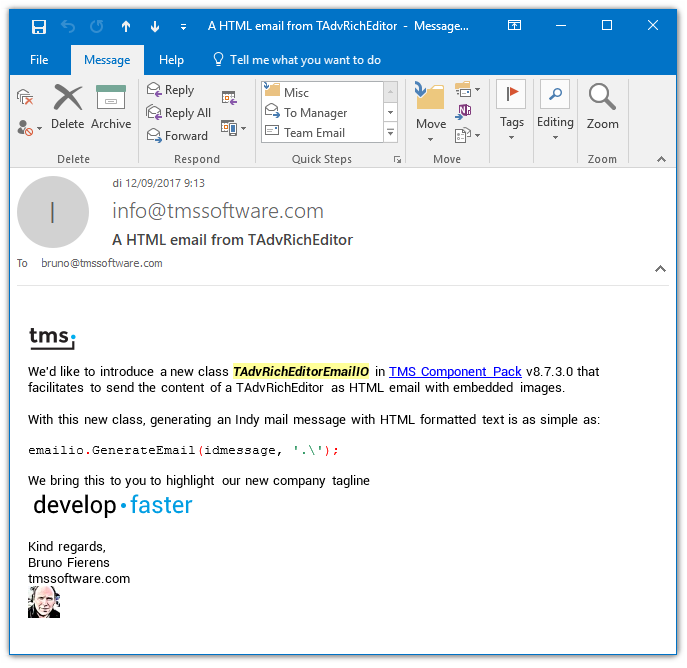Viewport: 687px width, 668px height.
Task: Open the Junk dropdown in the Delete group
Action: (x=29, y=128)
